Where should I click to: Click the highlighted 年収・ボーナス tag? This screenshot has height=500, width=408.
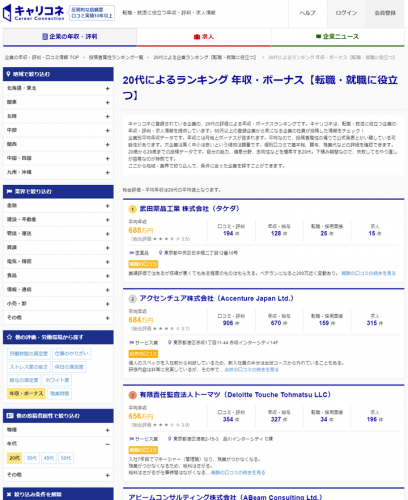pos(26,394)
